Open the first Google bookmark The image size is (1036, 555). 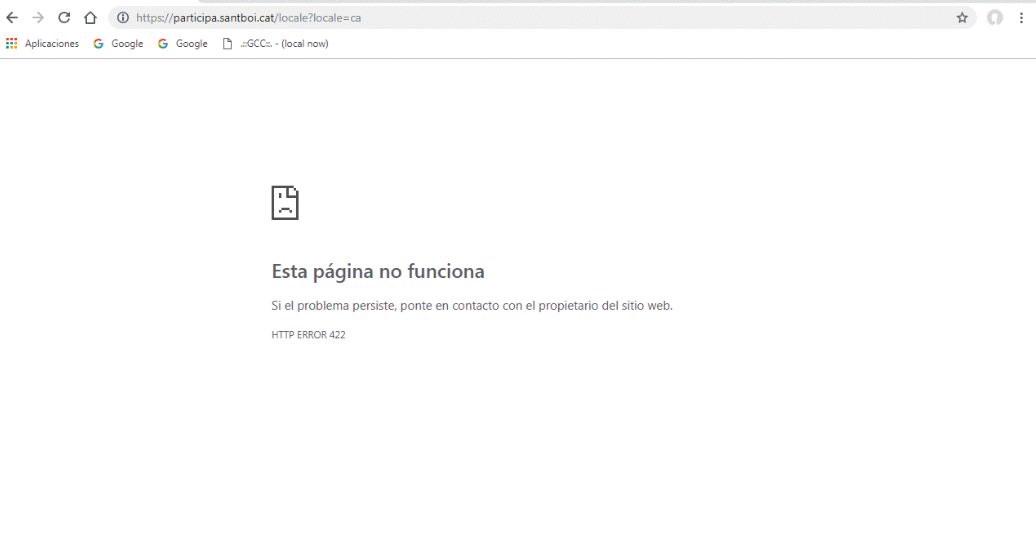[118, 44]
